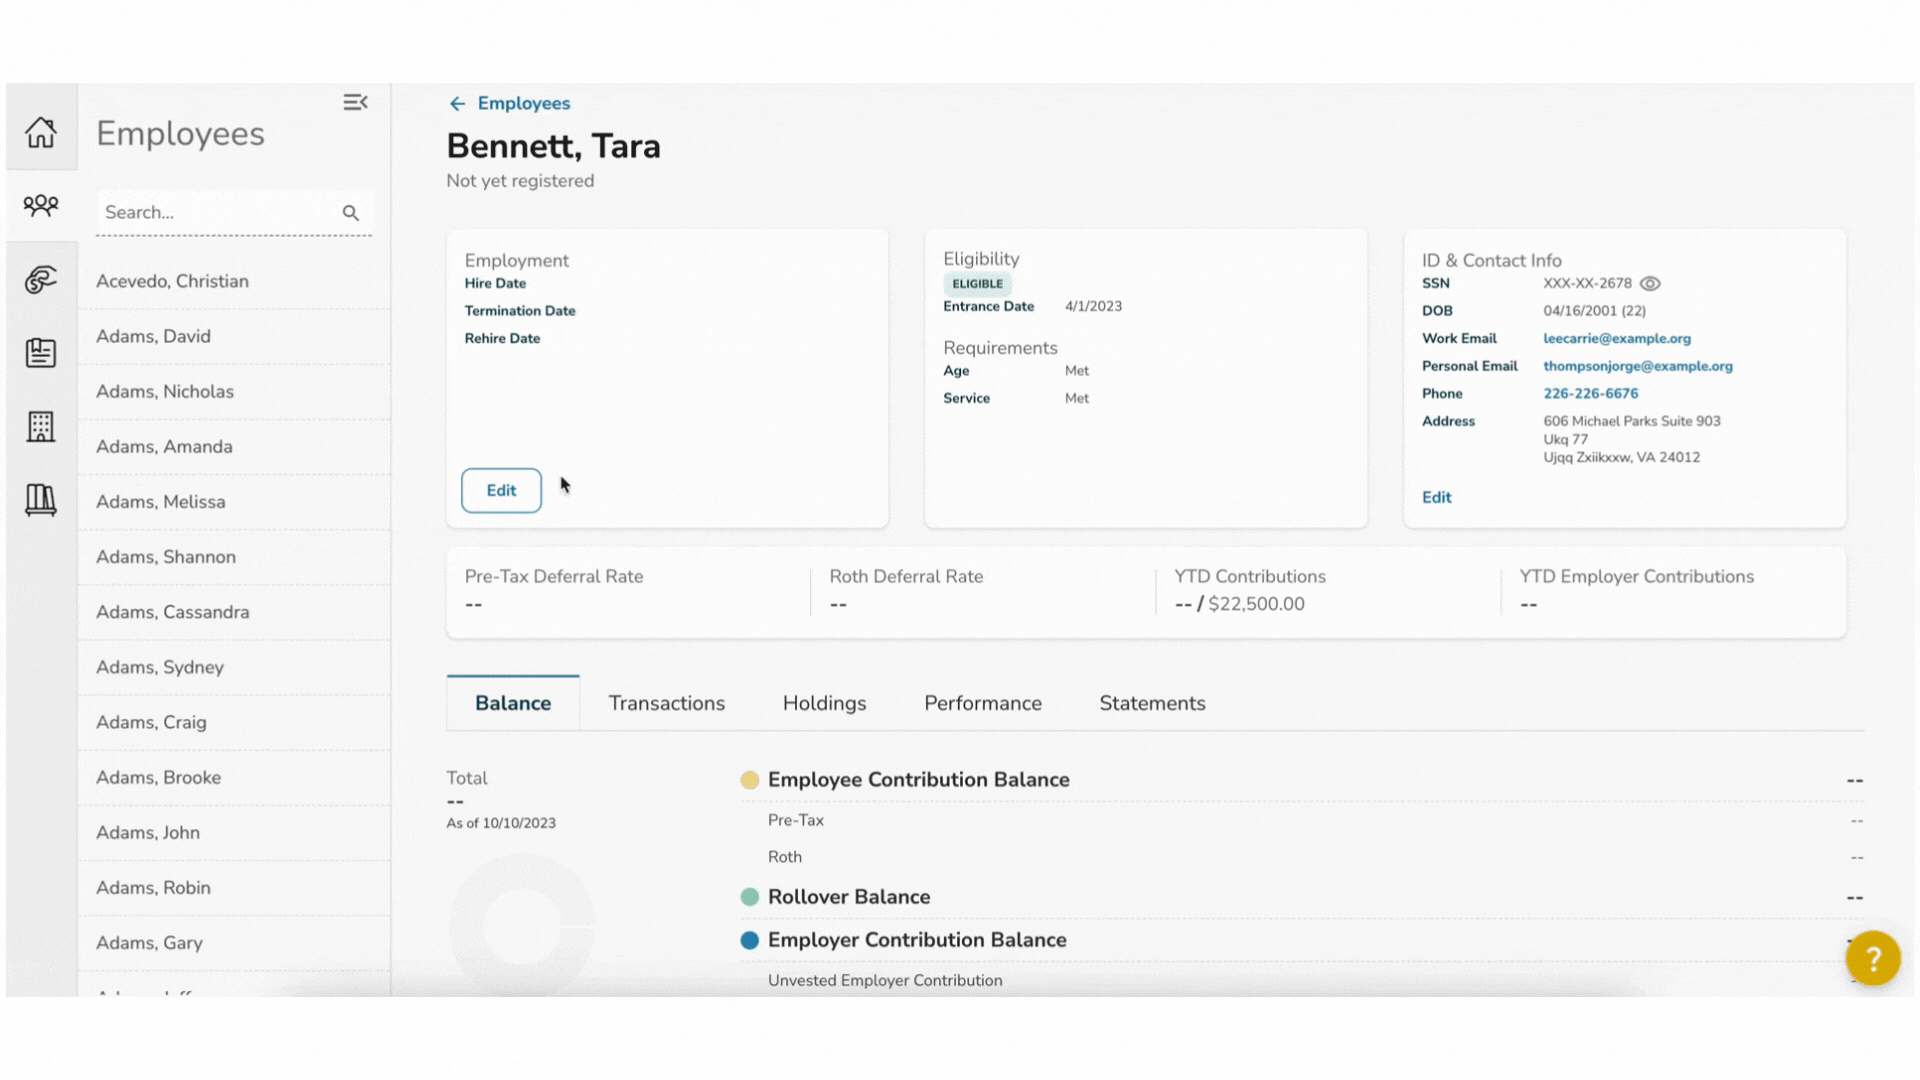
Task: Click yellow Employee Contribution Balance dot
Action: 749,780
